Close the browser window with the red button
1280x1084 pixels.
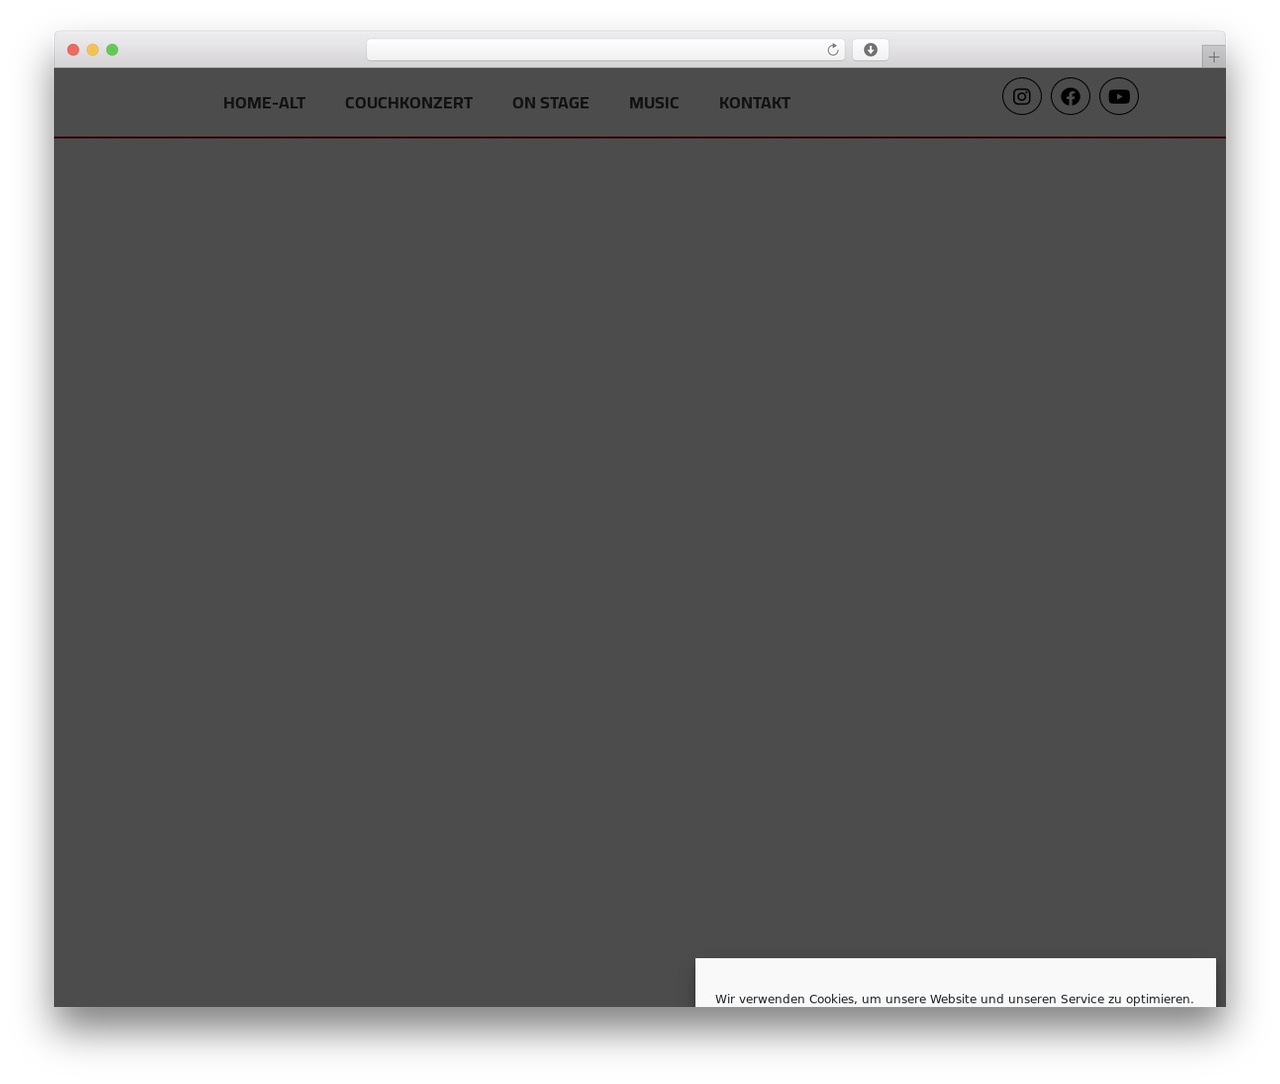point(73,50)
